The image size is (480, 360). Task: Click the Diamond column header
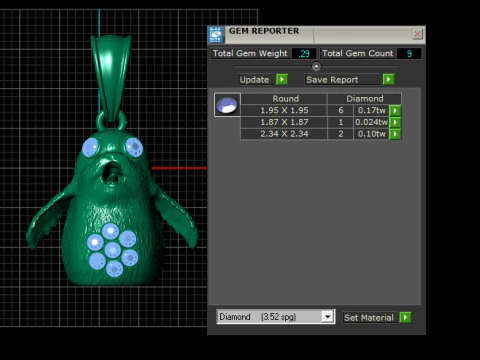(x=364, y=99)
